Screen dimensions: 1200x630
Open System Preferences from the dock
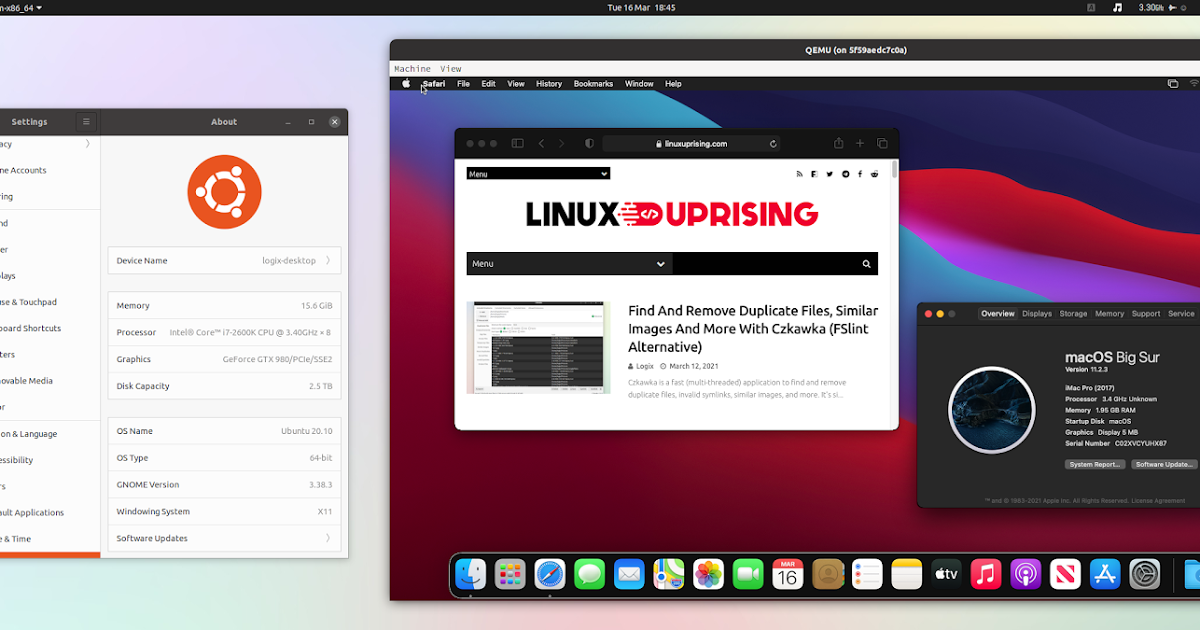[1144, 574]
